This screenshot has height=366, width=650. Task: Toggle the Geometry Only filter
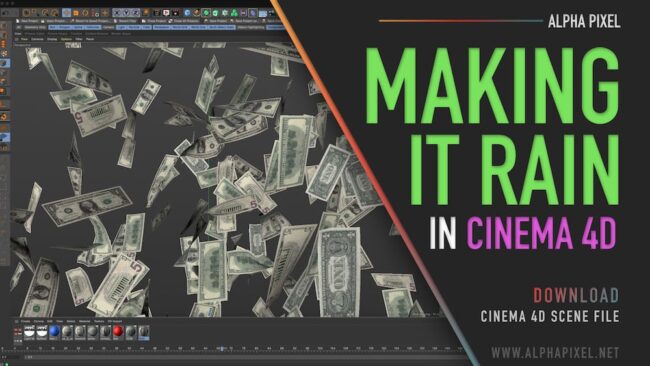click(x=35, y=27)
